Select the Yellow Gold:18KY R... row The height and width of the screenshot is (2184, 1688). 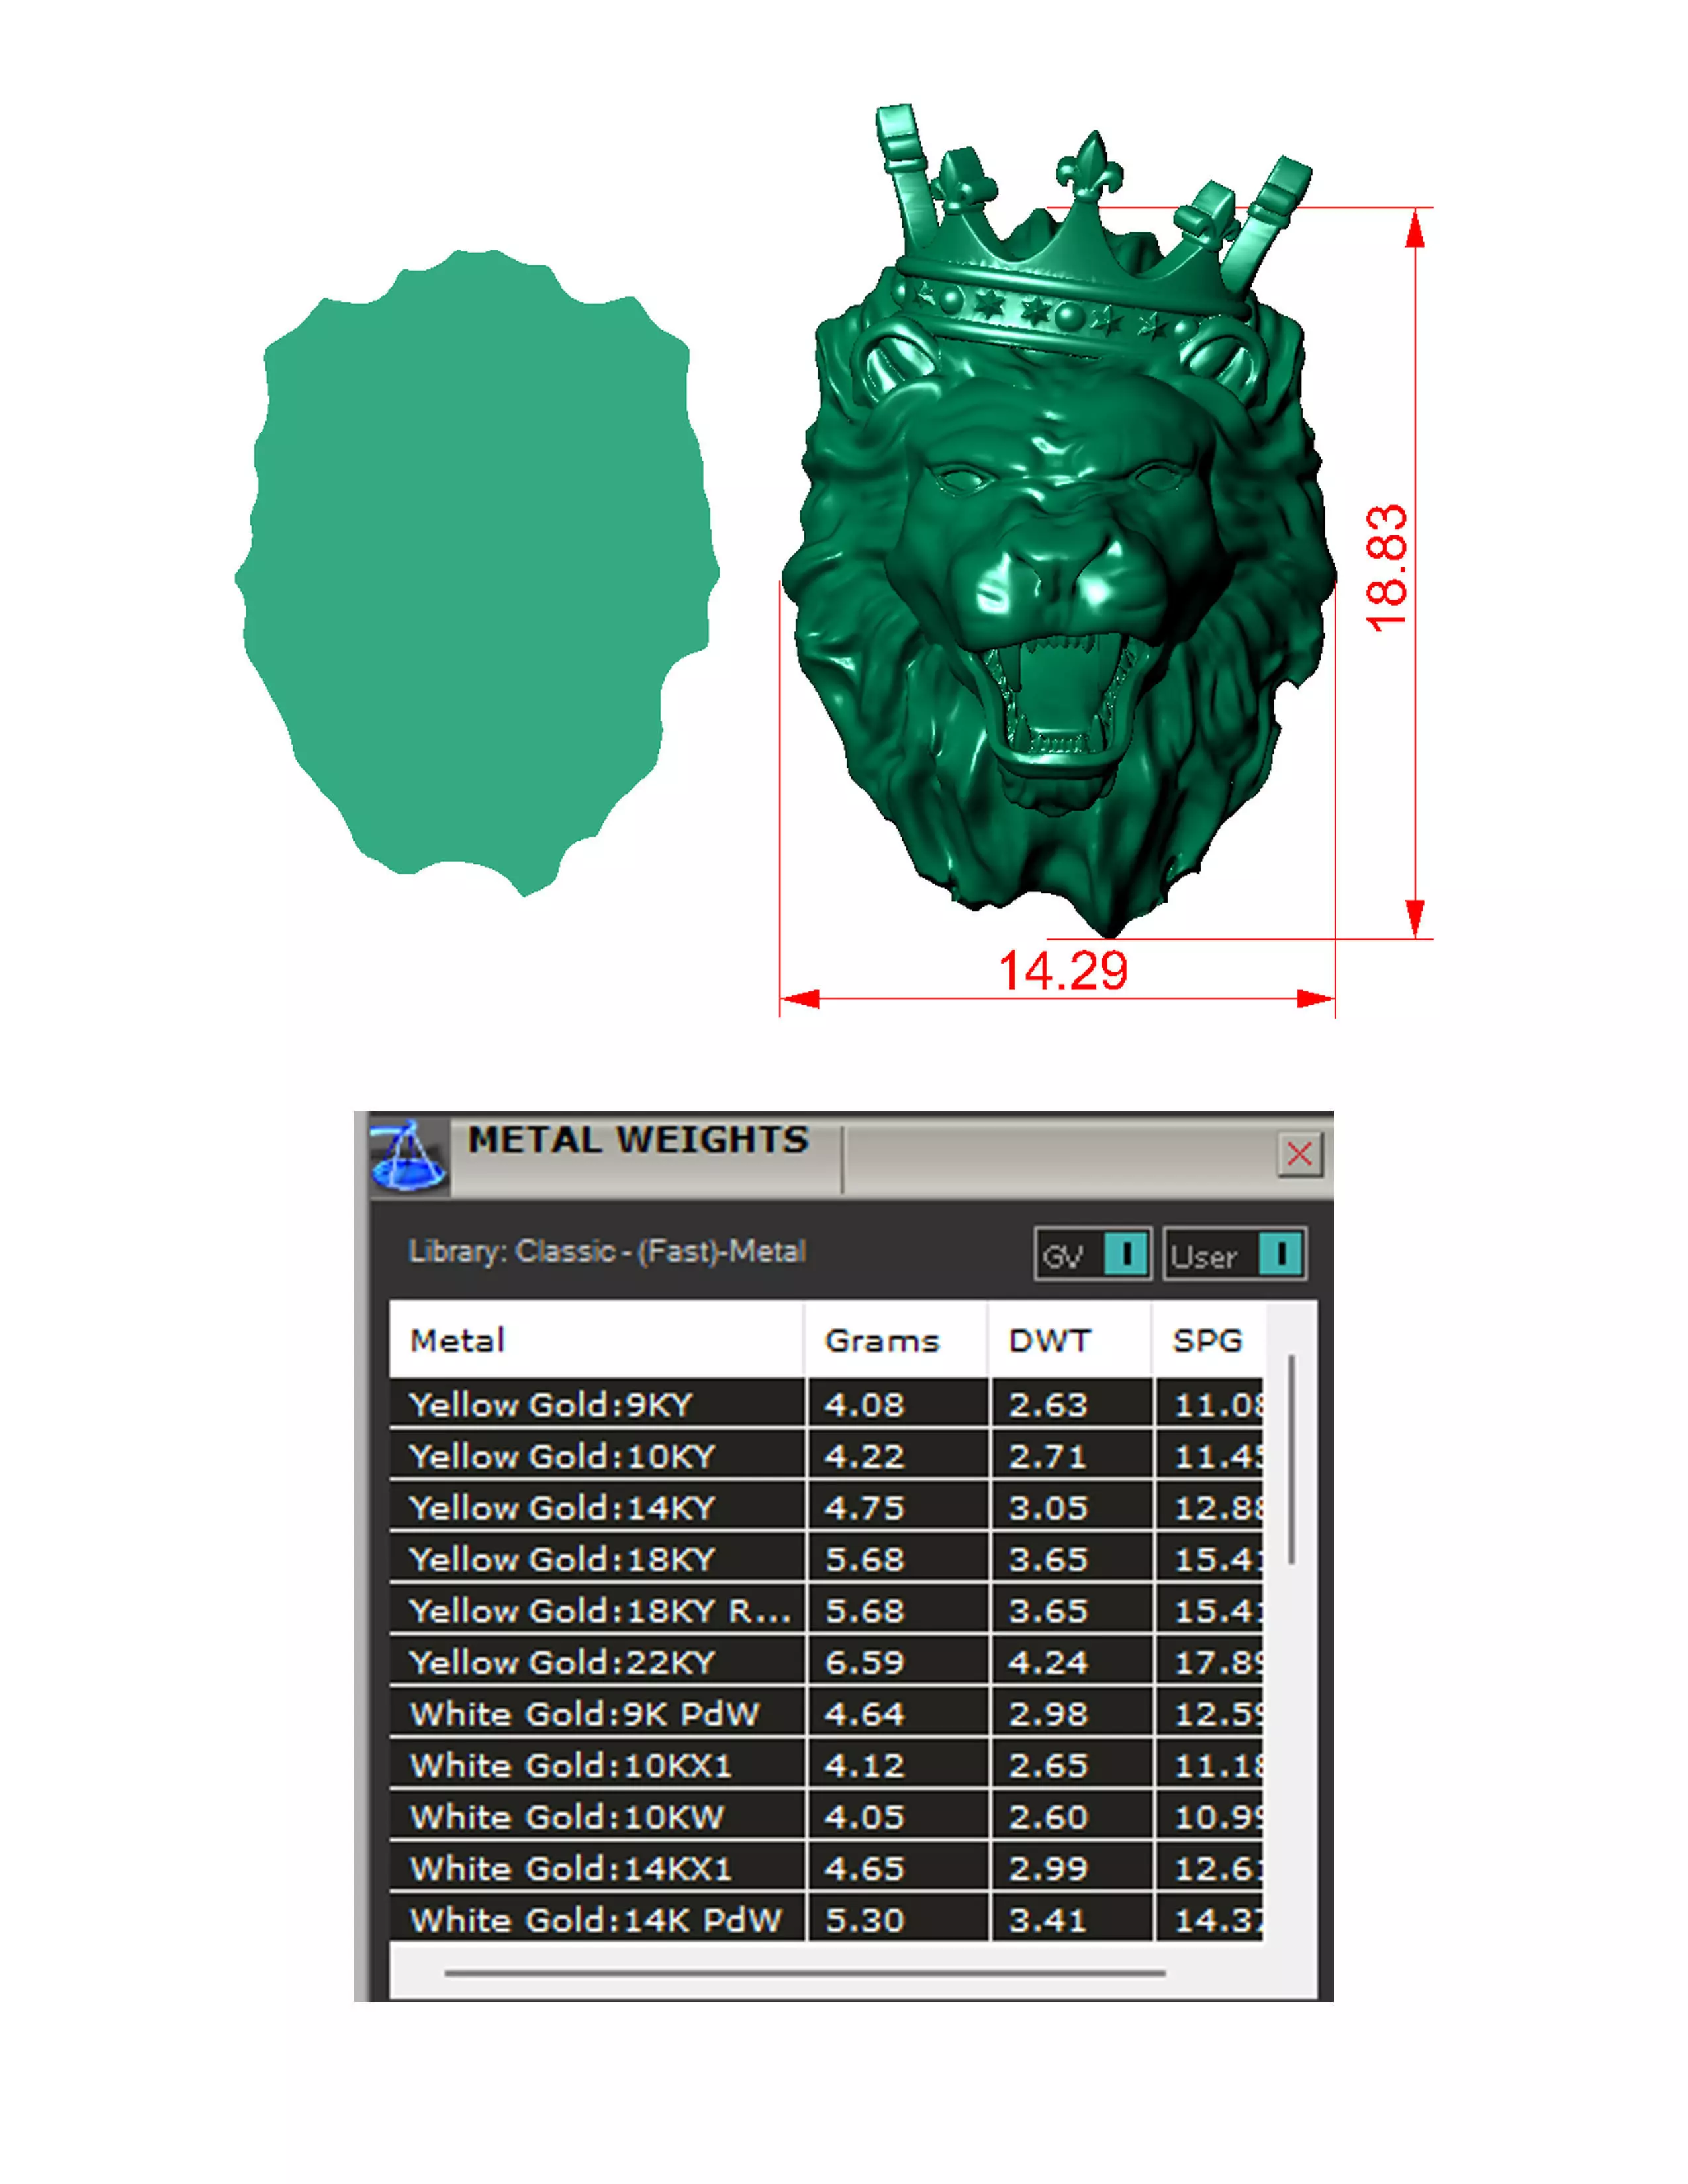826,1610
